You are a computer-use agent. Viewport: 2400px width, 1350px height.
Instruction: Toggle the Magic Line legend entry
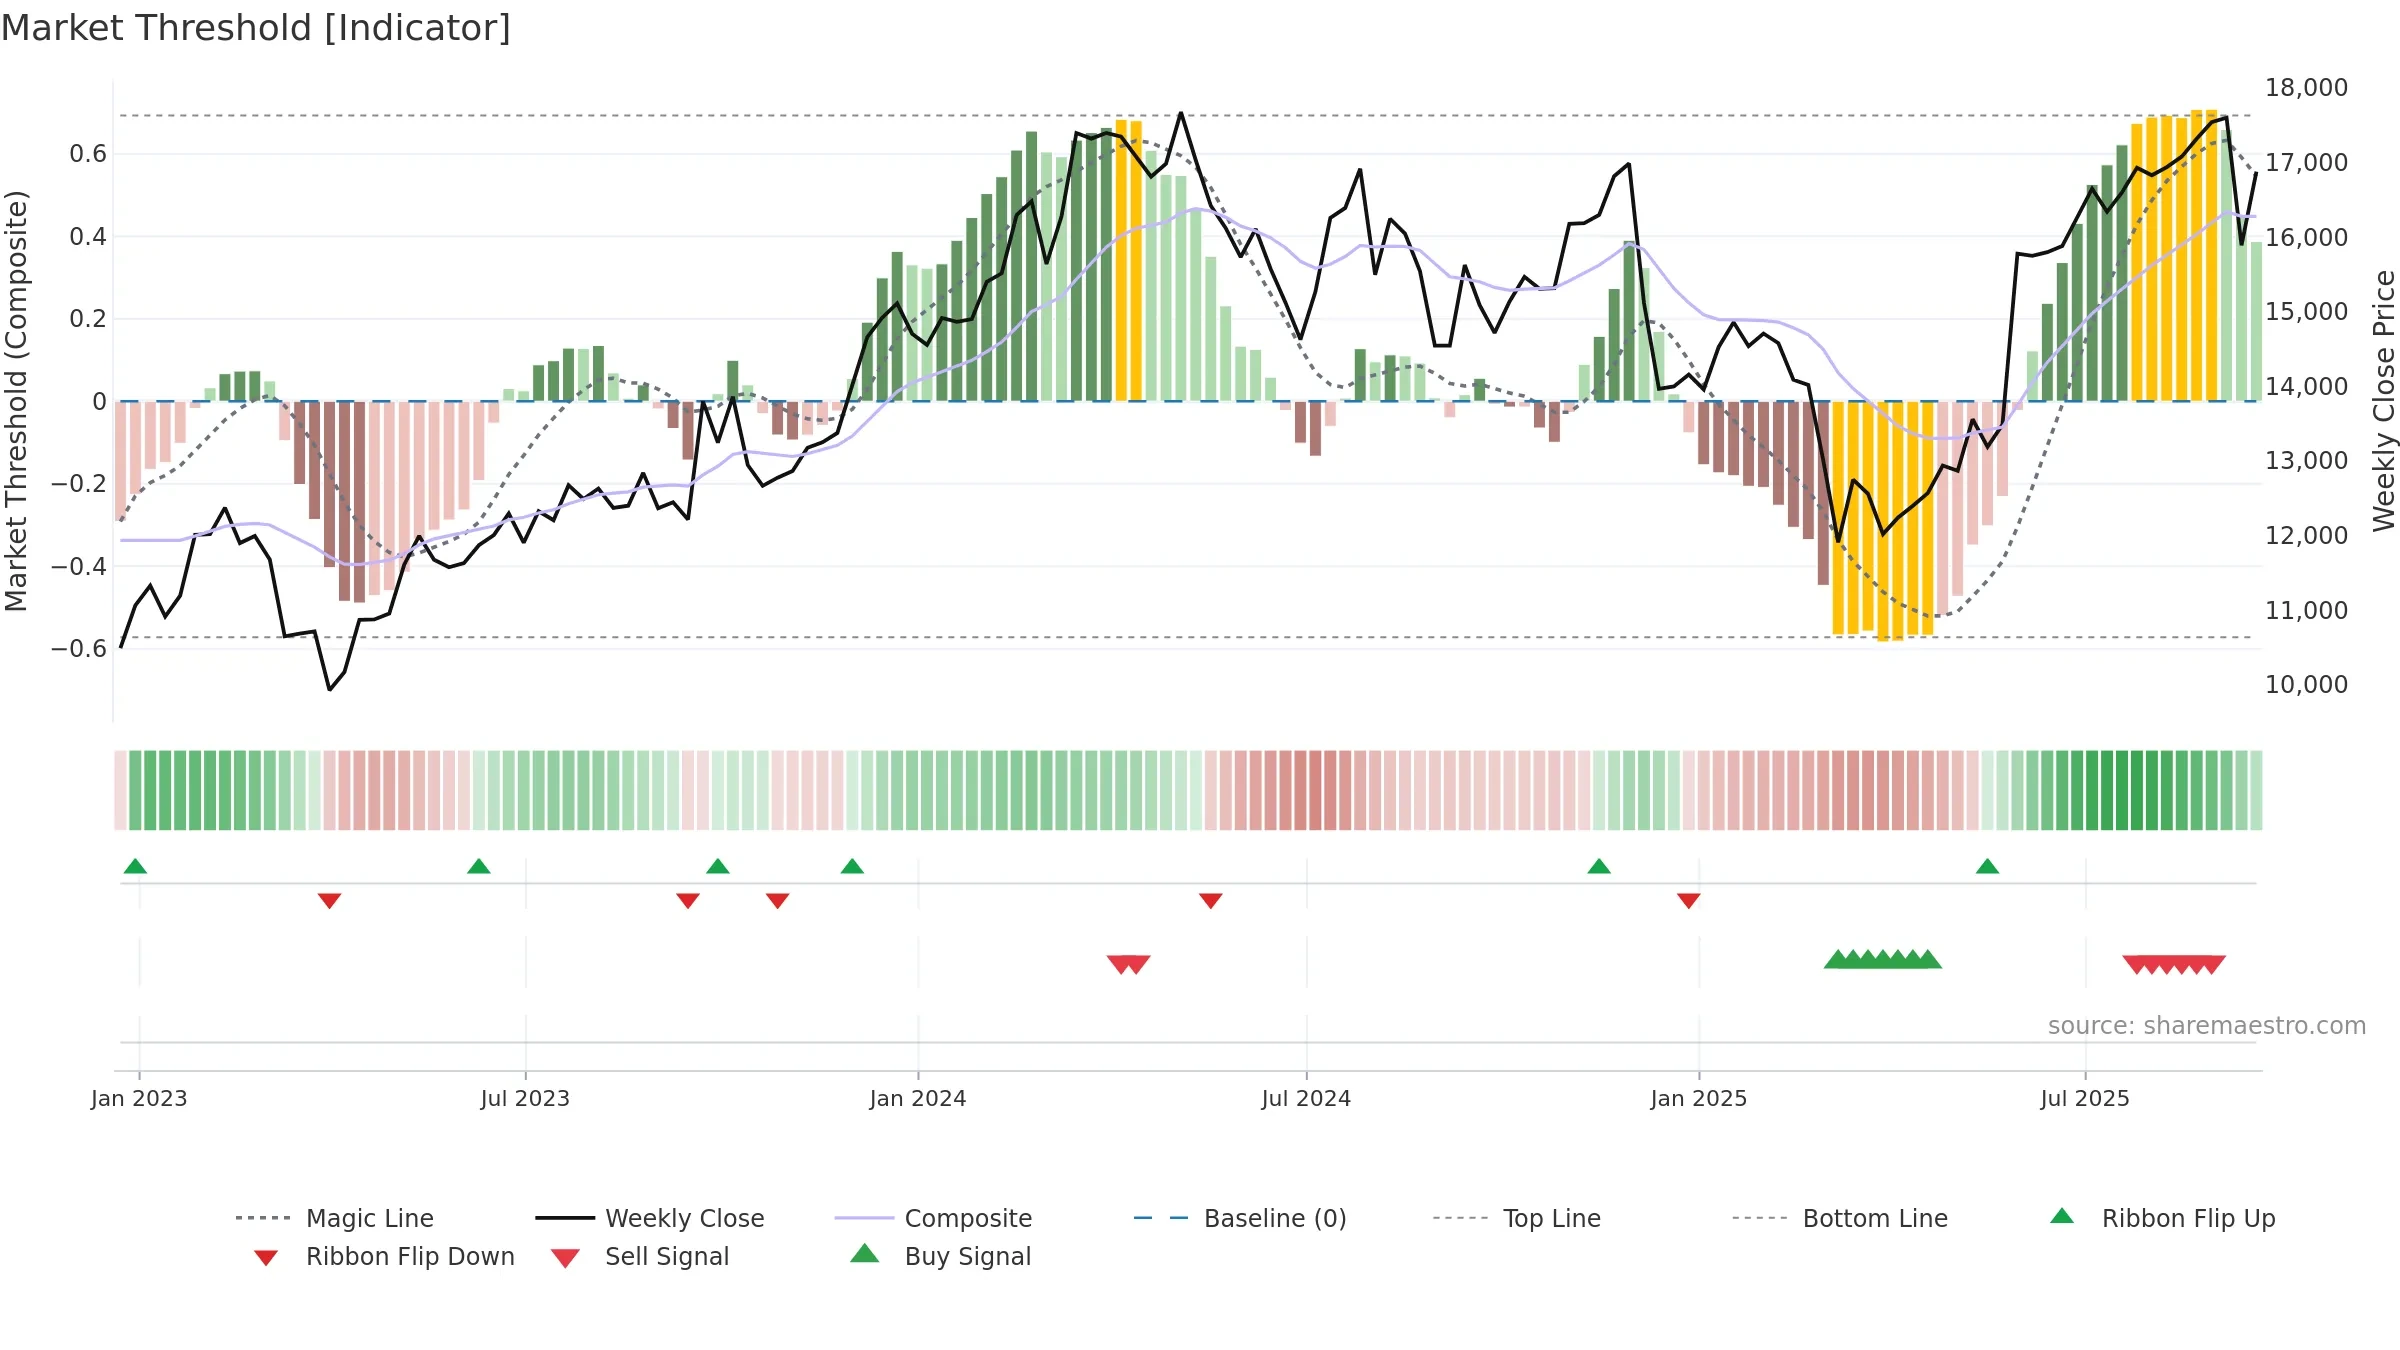click(334, 1218)
